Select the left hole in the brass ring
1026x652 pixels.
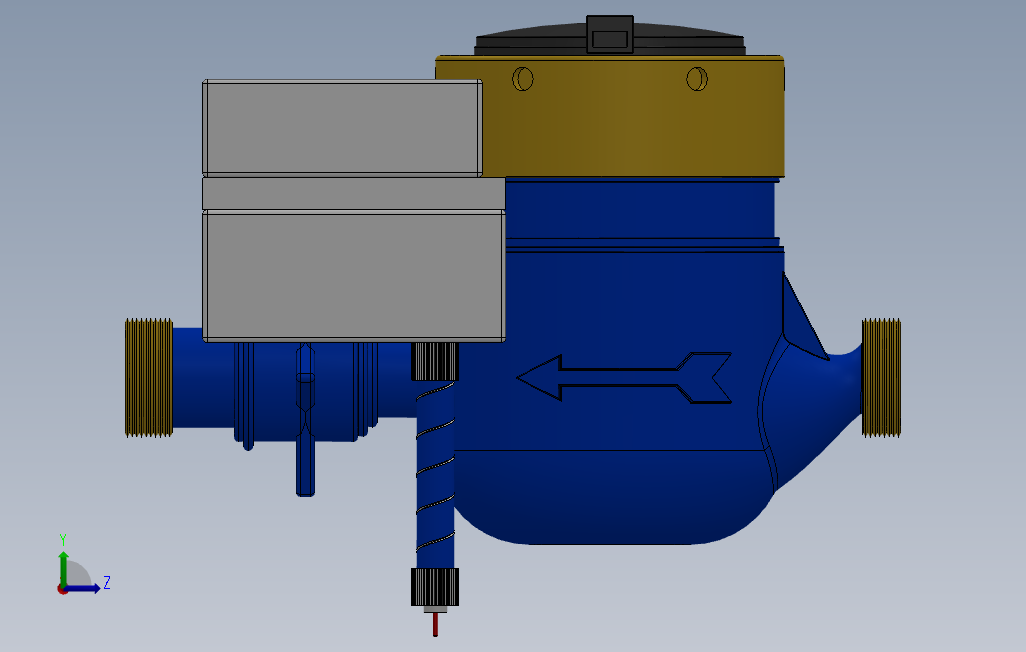pyautogui.click(x=523, y=79)
